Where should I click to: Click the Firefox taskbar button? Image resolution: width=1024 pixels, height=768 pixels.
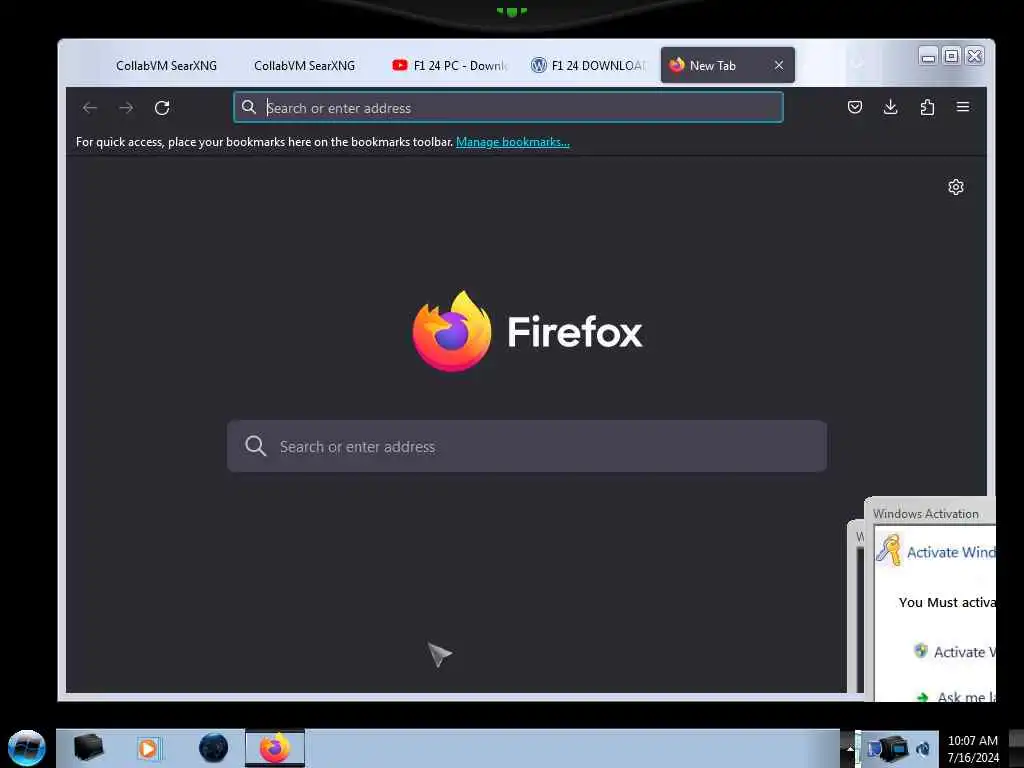275,748
